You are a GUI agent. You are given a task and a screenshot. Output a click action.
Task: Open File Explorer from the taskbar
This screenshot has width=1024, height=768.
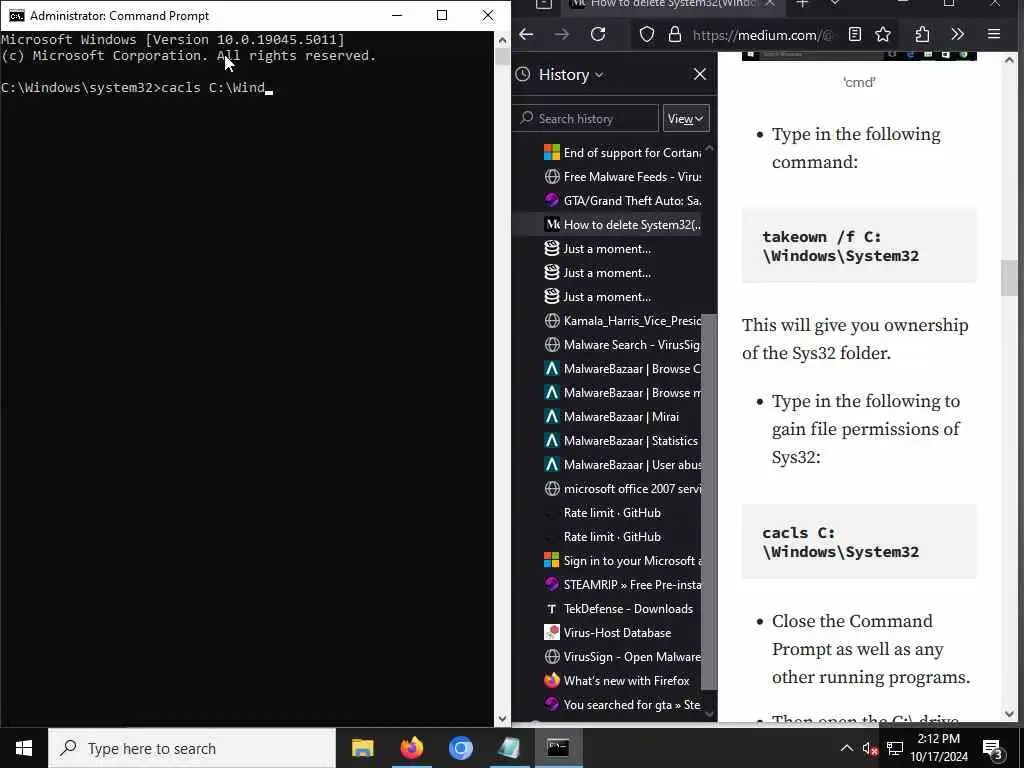click(362, 748)
